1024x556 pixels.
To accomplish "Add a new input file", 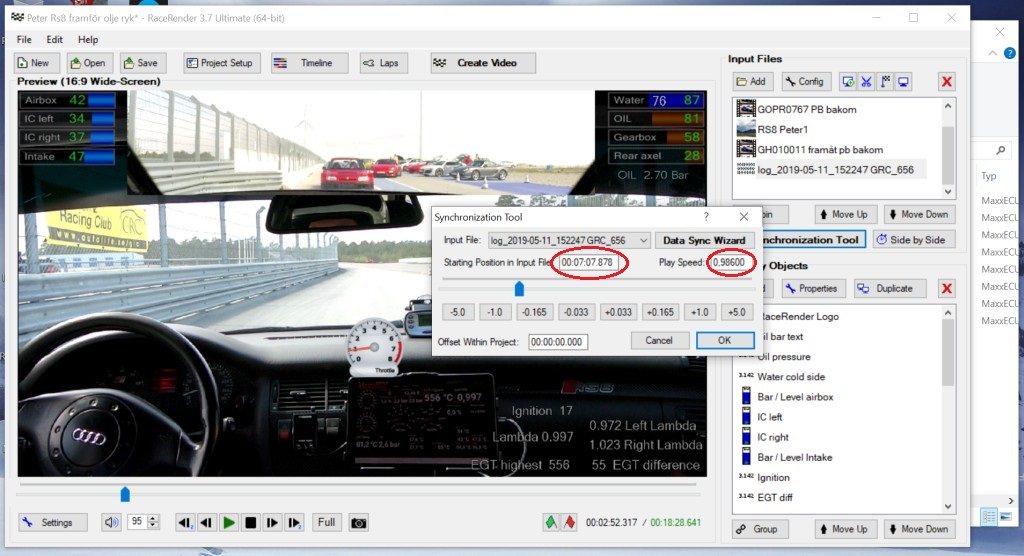I will [753, 82].
